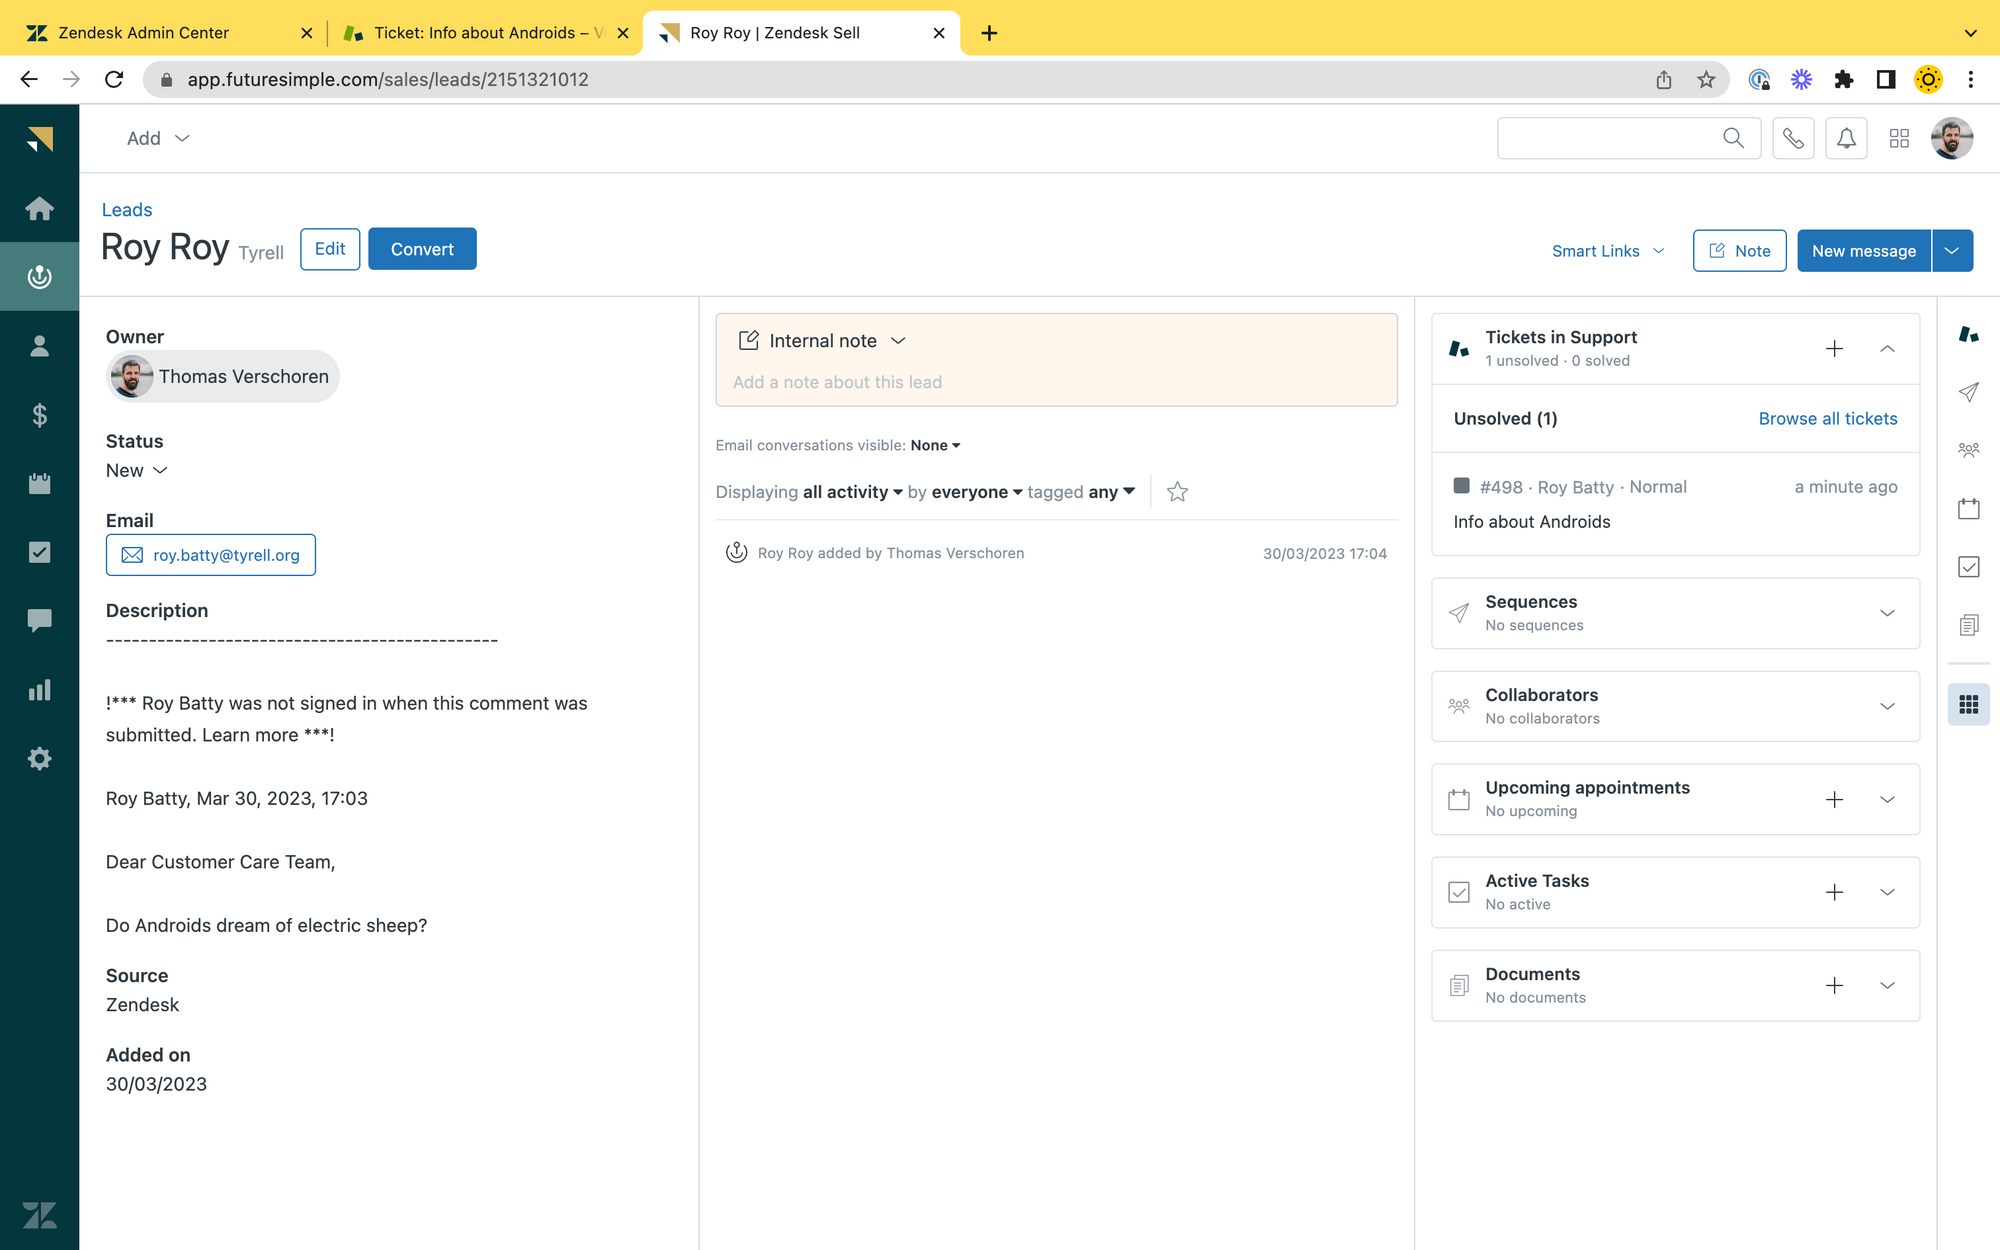2000x1250 pixels.
Task: Open the Reports bar chart icon
Action: click(x=39, y=690)
